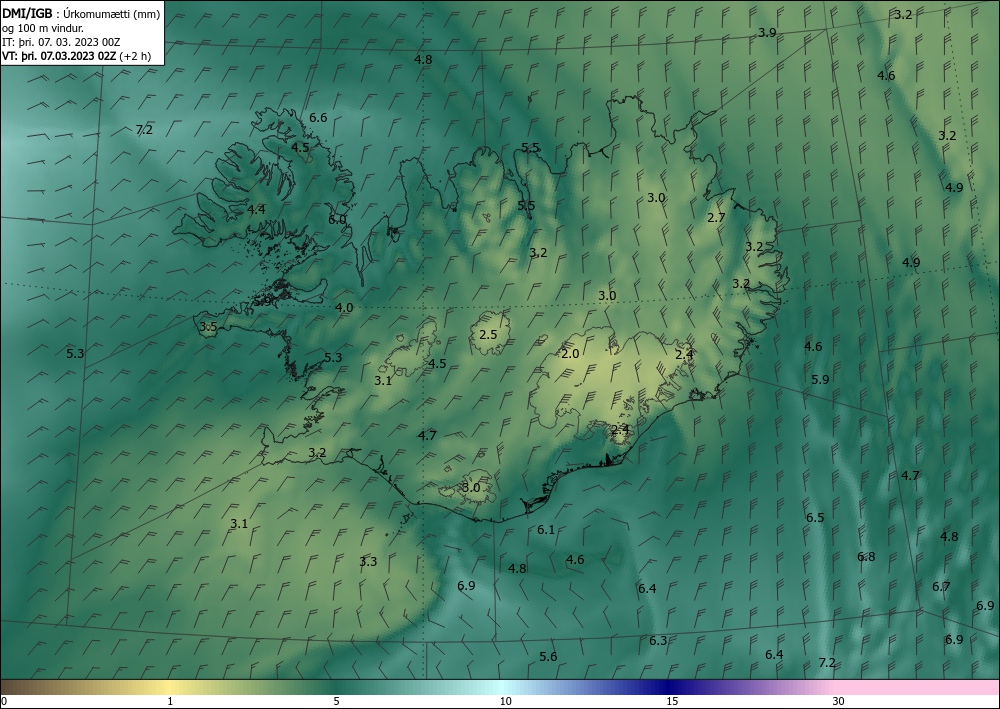Select the 1 label on color scale
This screenshot has height=709, width=1000.
[170, 702]
